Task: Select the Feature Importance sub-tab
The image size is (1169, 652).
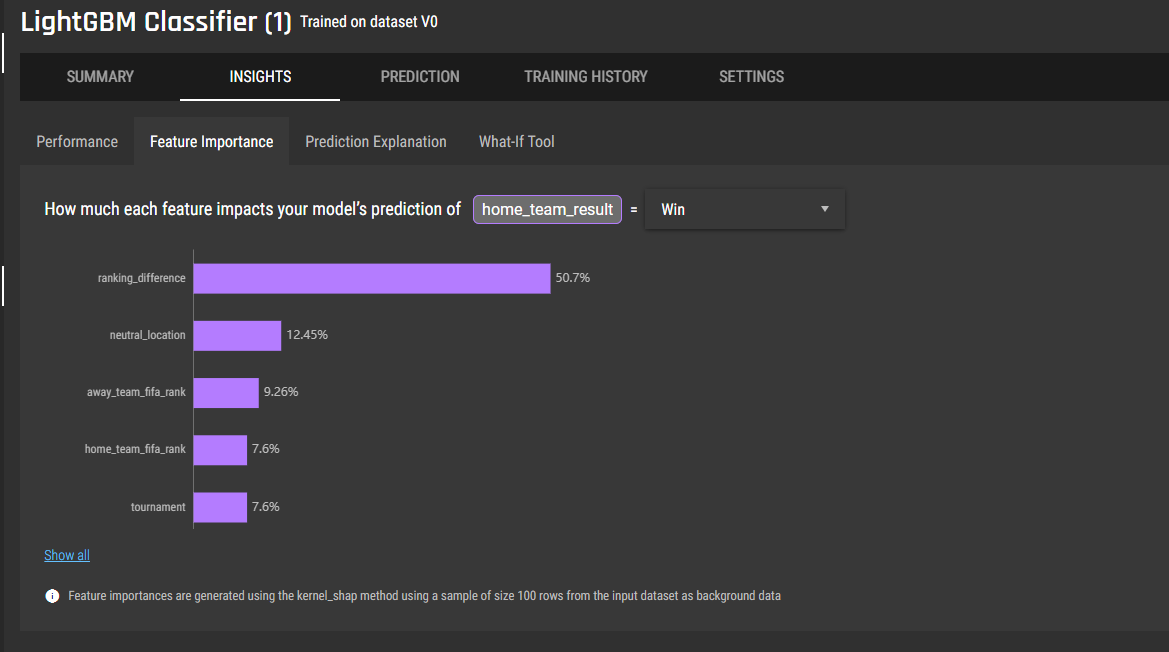Action: tap(212, 142)
